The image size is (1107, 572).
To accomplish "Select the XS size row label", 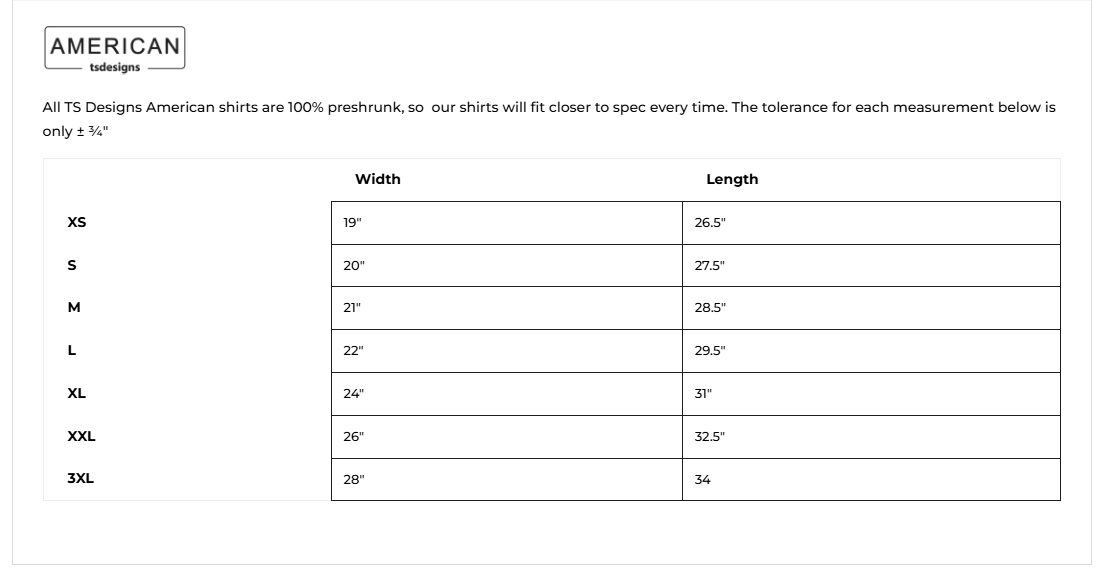I will (x=77, y=223).
